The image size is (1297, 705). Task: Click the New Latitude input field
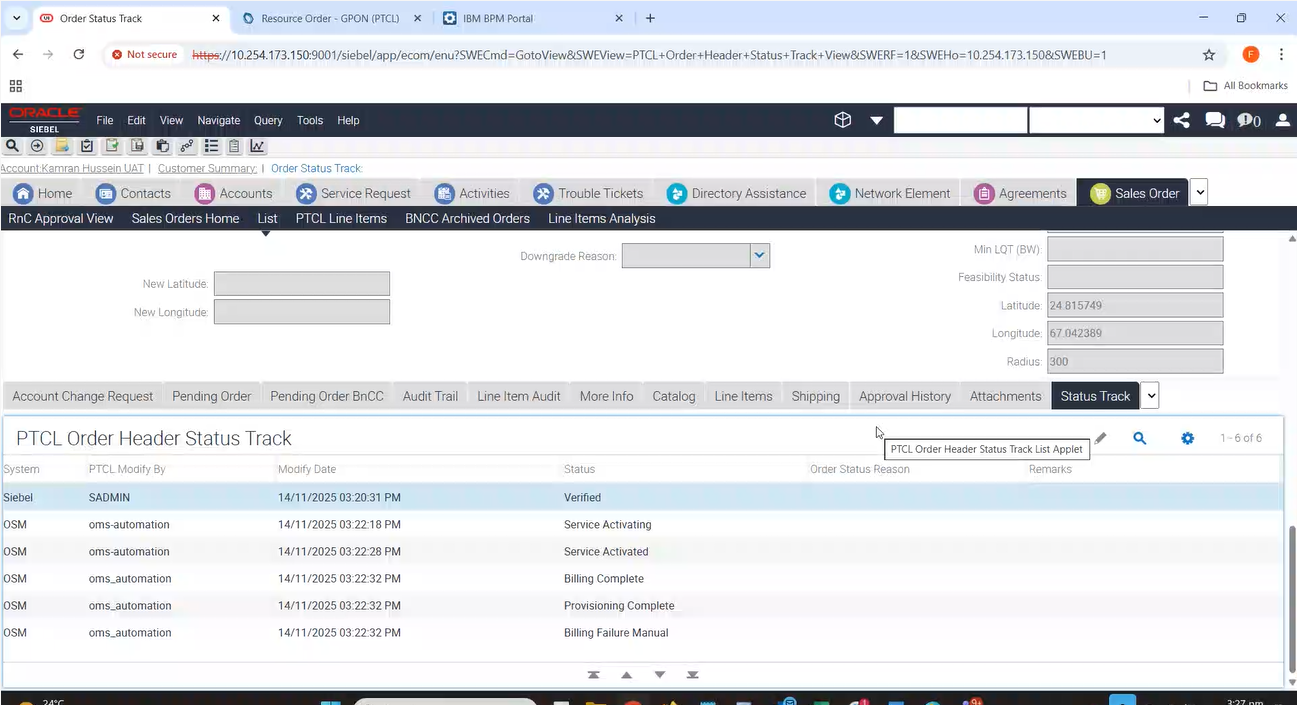301,284
